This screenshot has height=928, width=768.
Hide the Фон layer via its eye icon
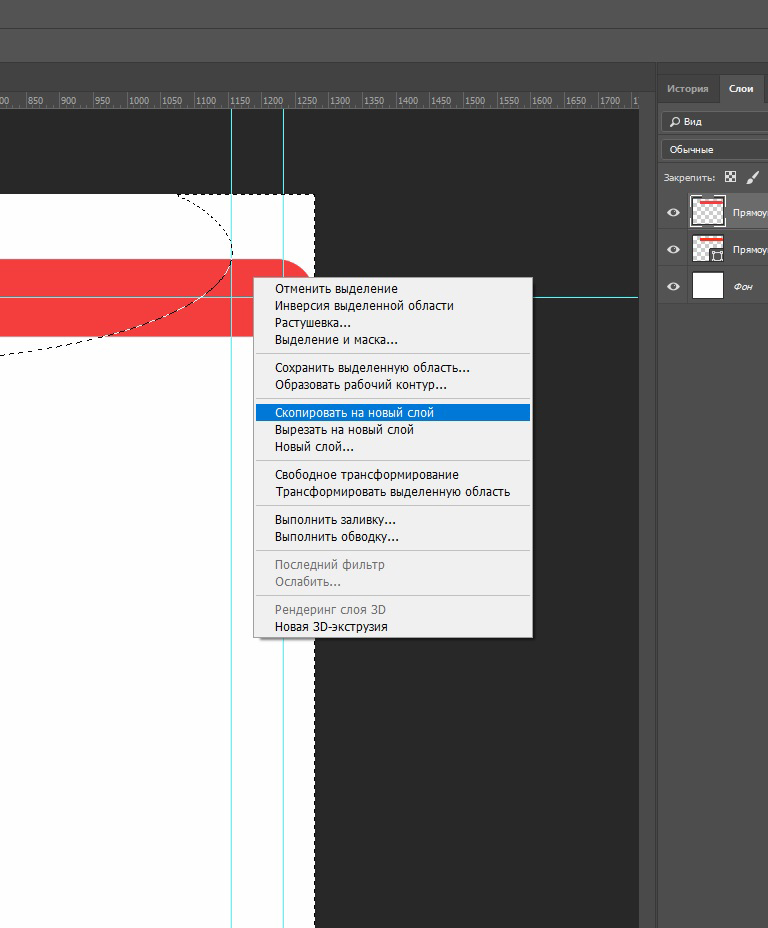(x=673, y=286)
